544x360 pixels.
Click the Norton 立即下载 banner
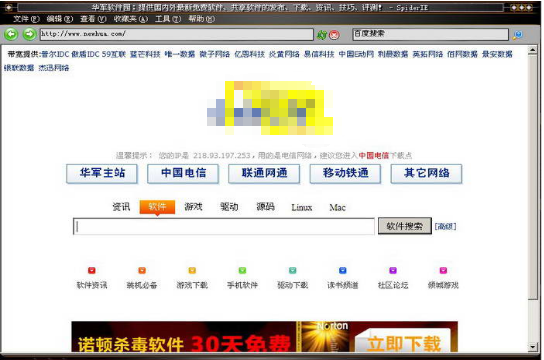pyautogui.click(x=403, y=342)
